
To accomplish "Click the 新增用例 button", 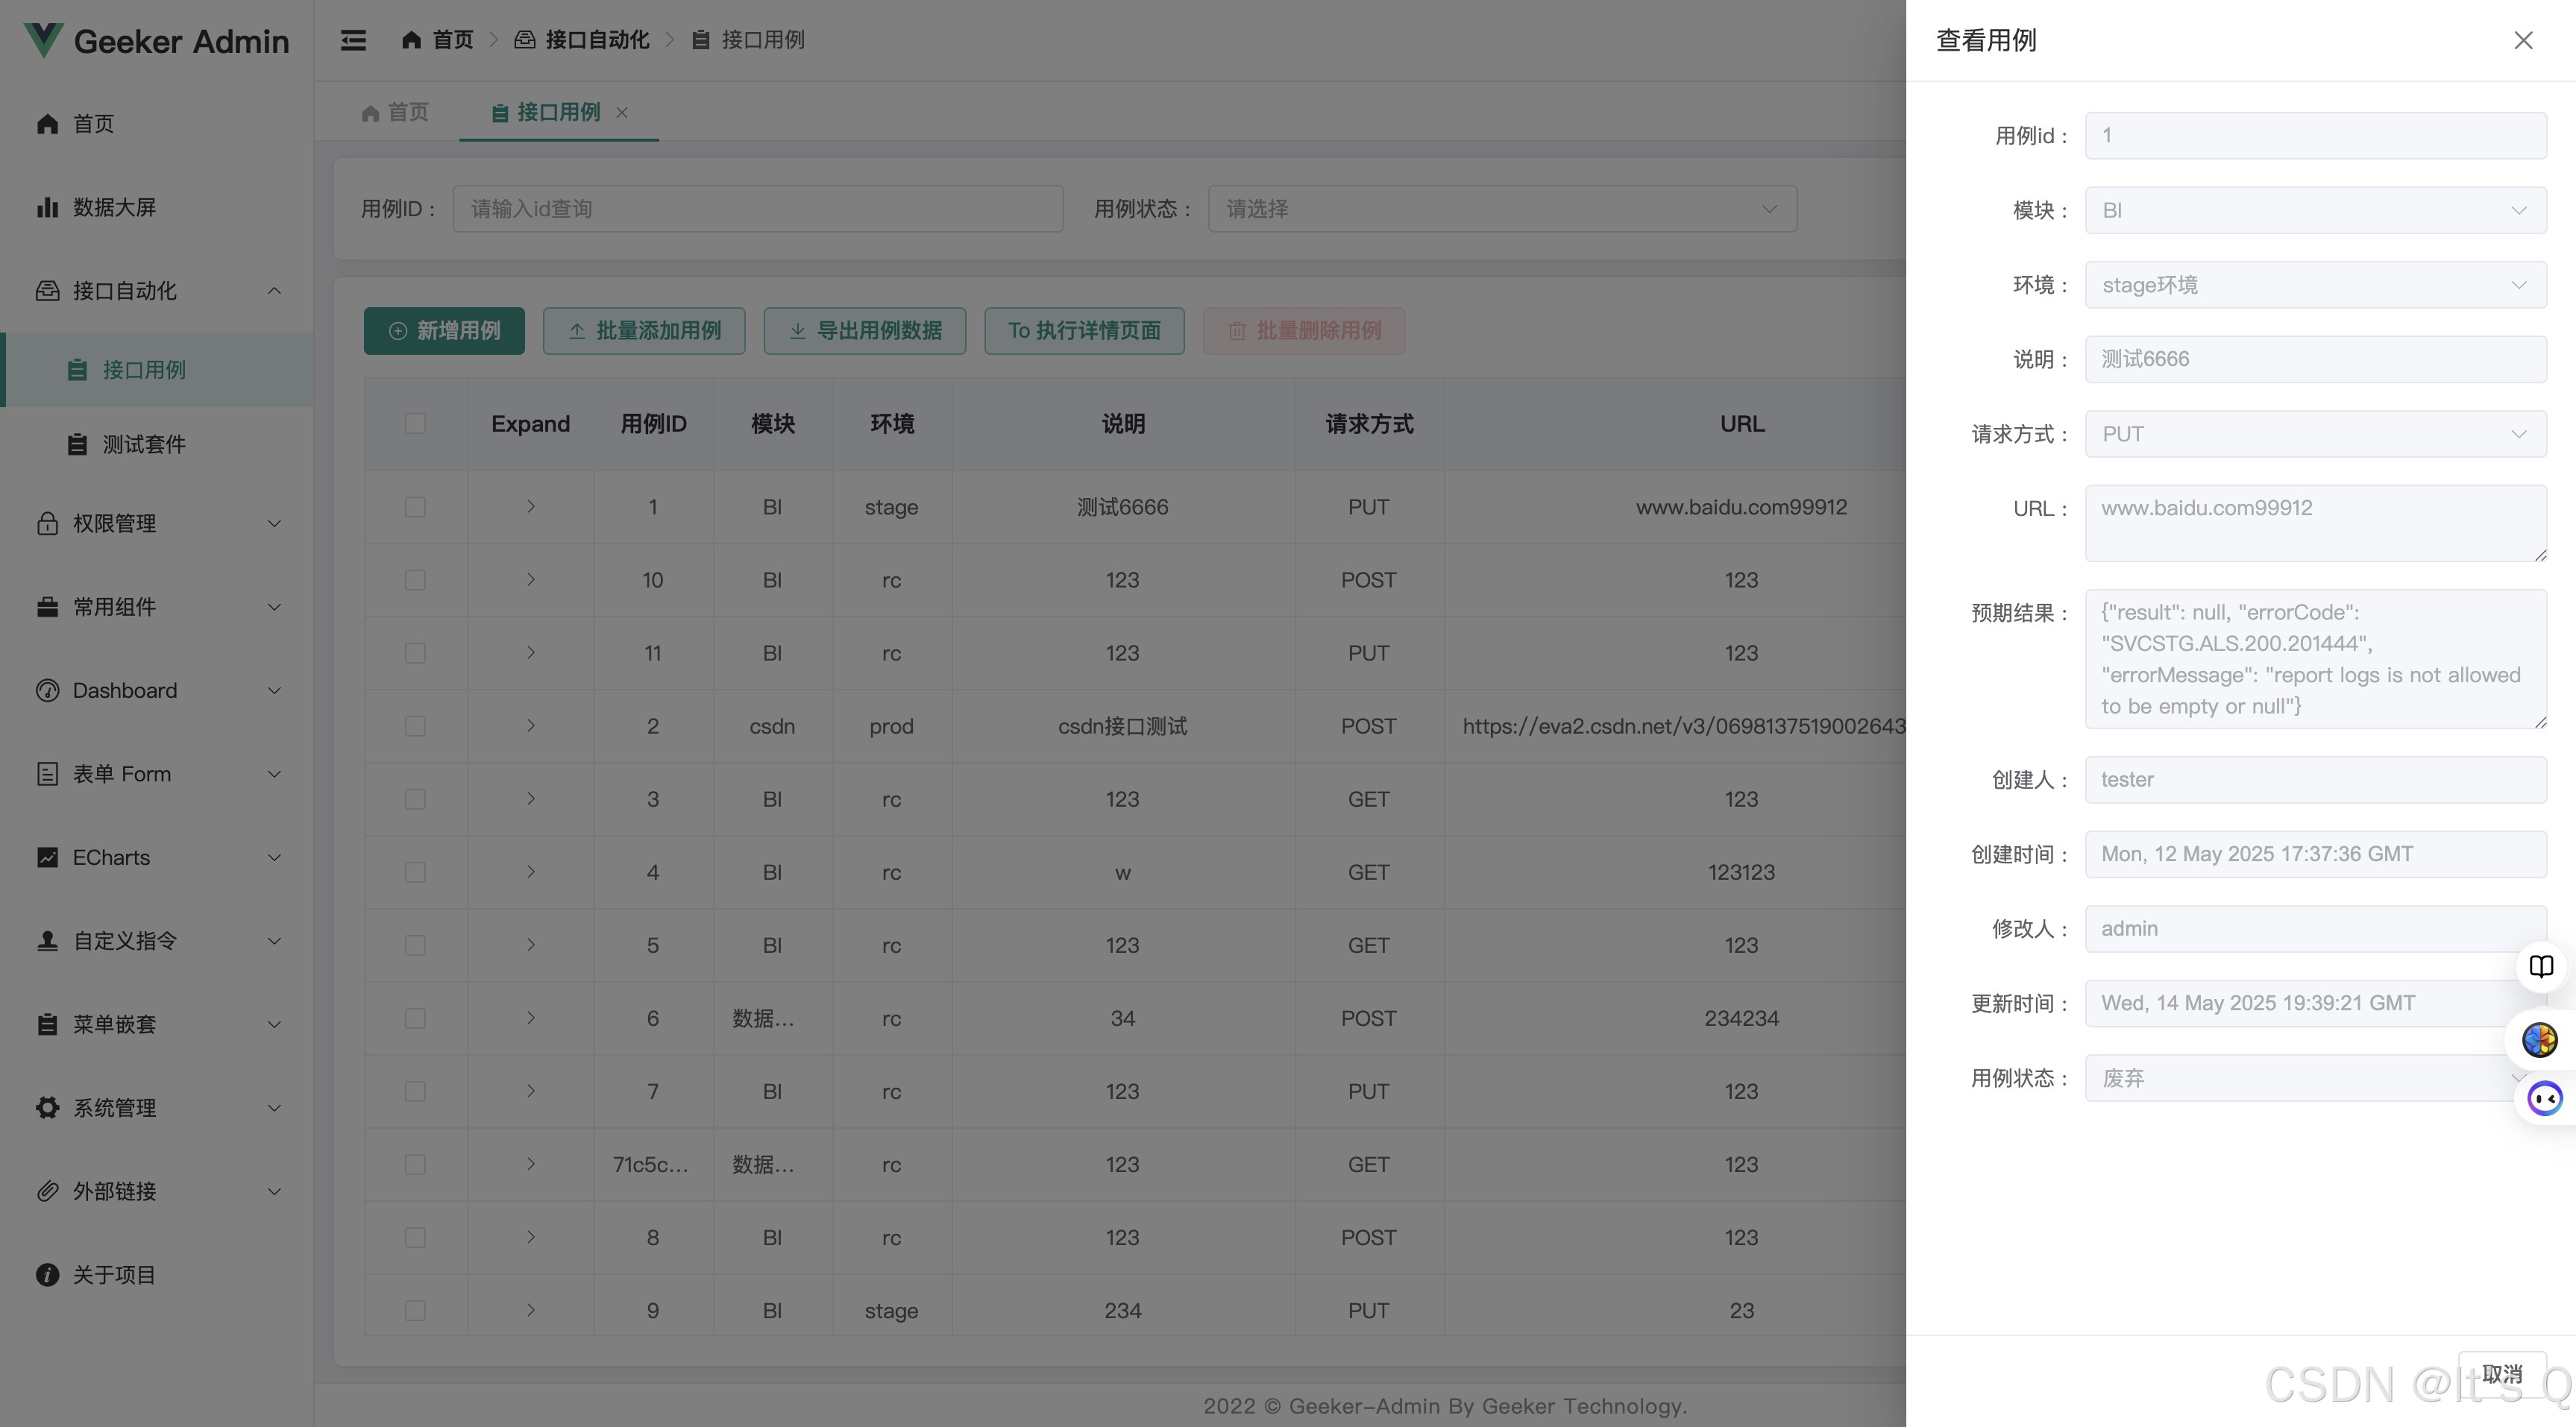I will point(444,331).
